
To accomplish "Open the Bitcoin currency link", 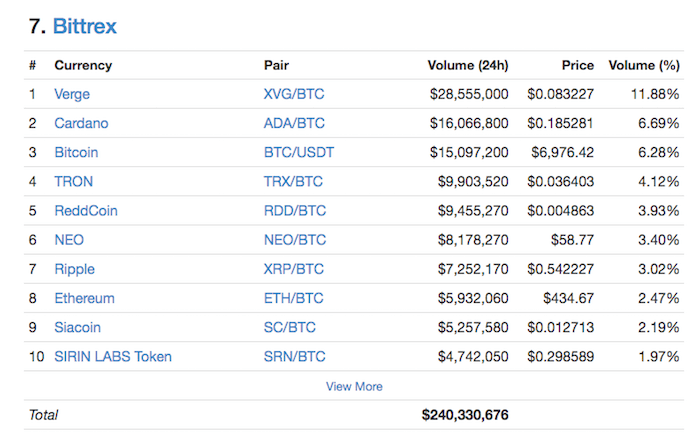I will point(76,152).
